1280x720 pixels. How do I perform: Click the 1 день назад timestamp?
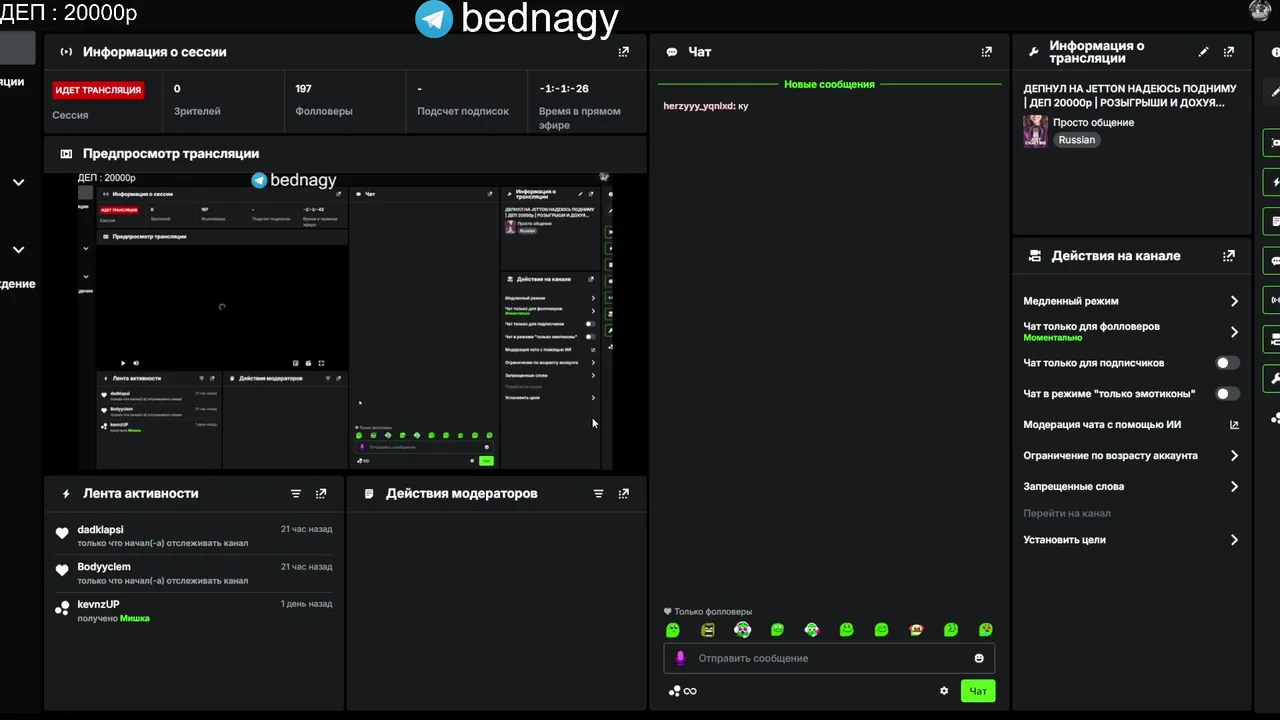pyautogui.click(x=306, y=604)
